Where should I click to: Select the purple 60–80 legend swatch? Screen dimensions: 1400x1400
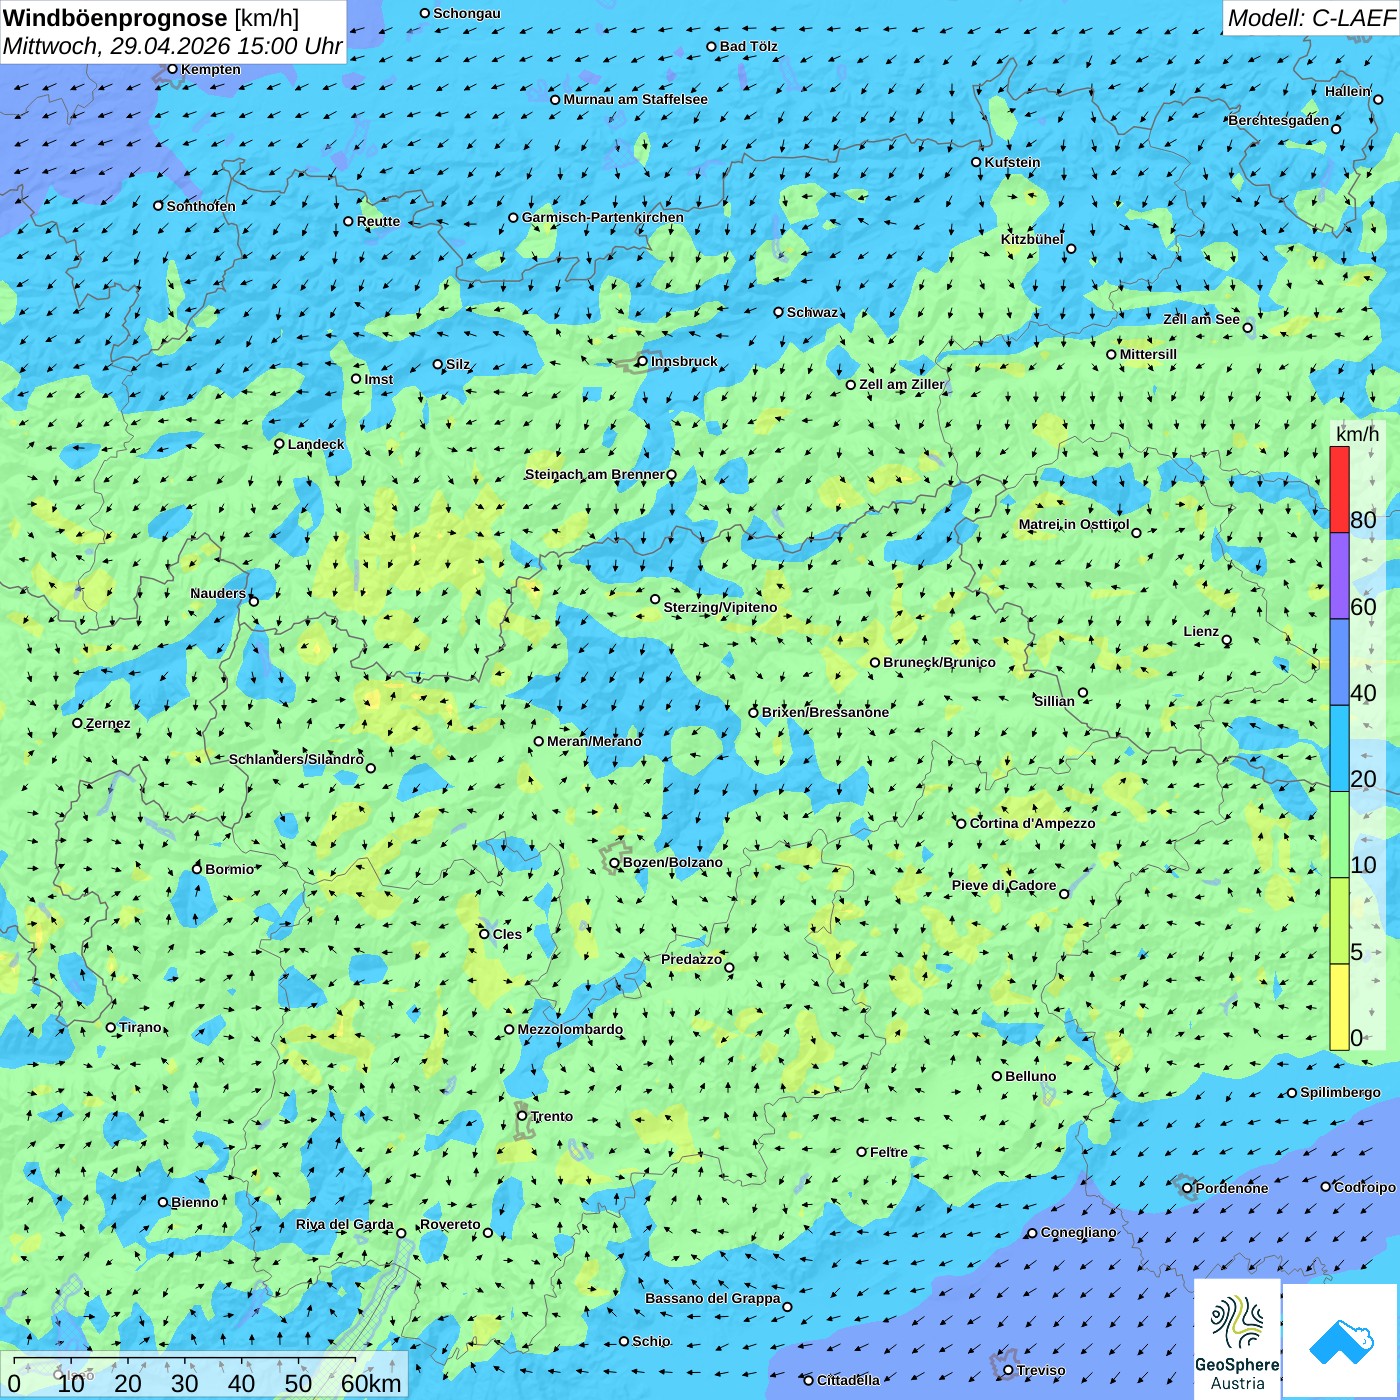[x=1339, y=576]
